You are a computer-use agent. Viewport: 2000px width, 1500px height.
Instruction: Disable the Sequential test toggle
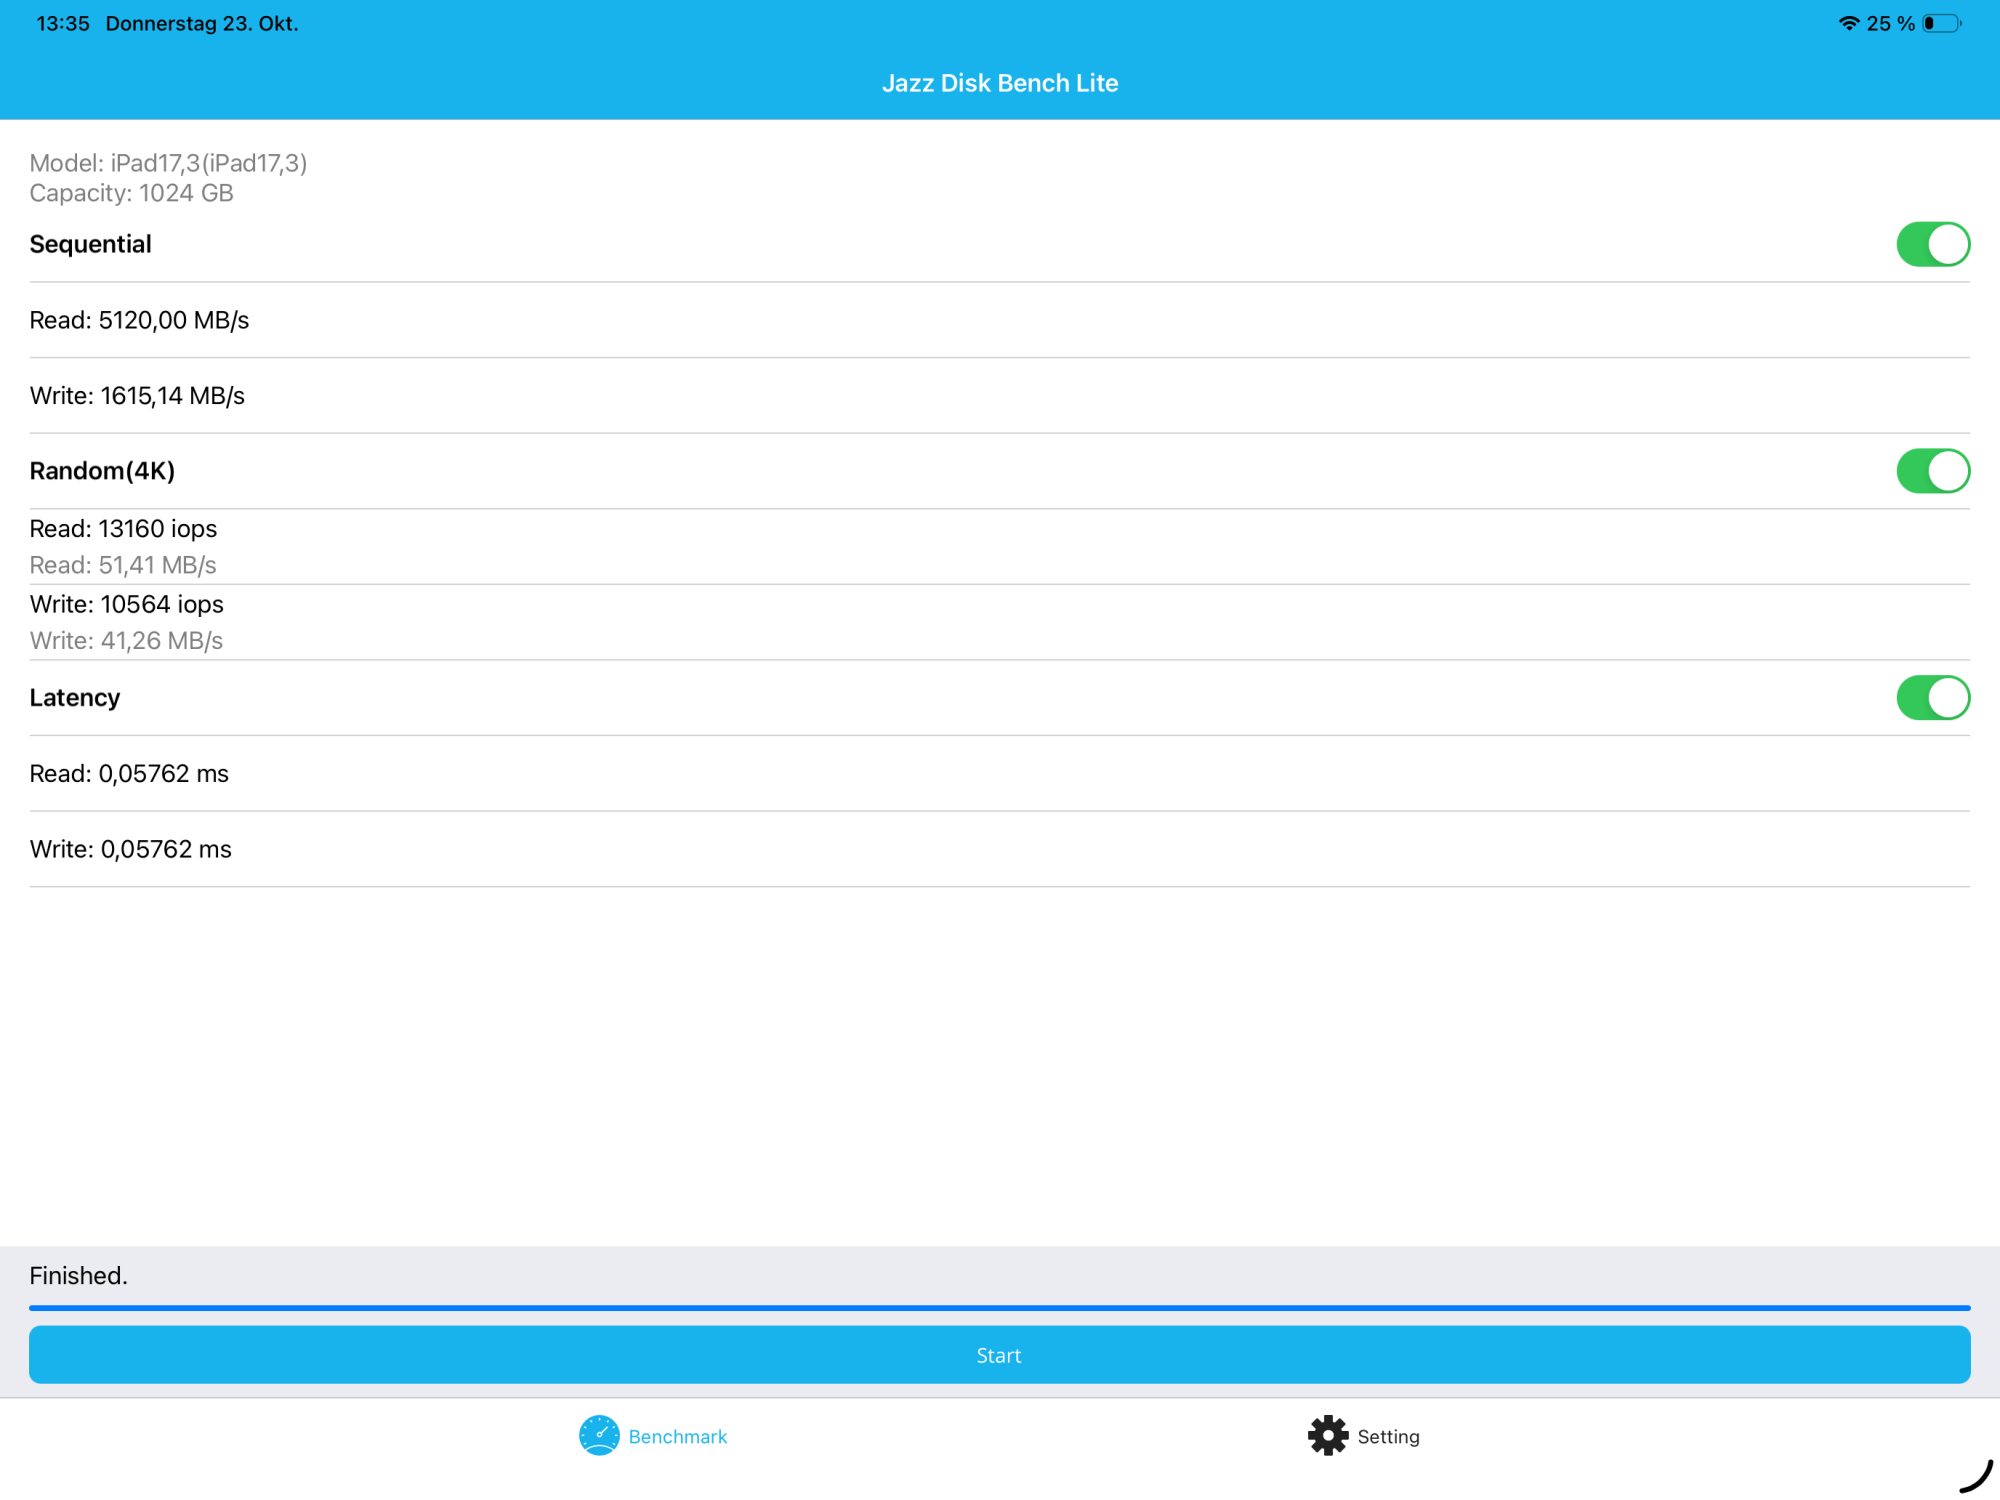tap(1932, 244)
